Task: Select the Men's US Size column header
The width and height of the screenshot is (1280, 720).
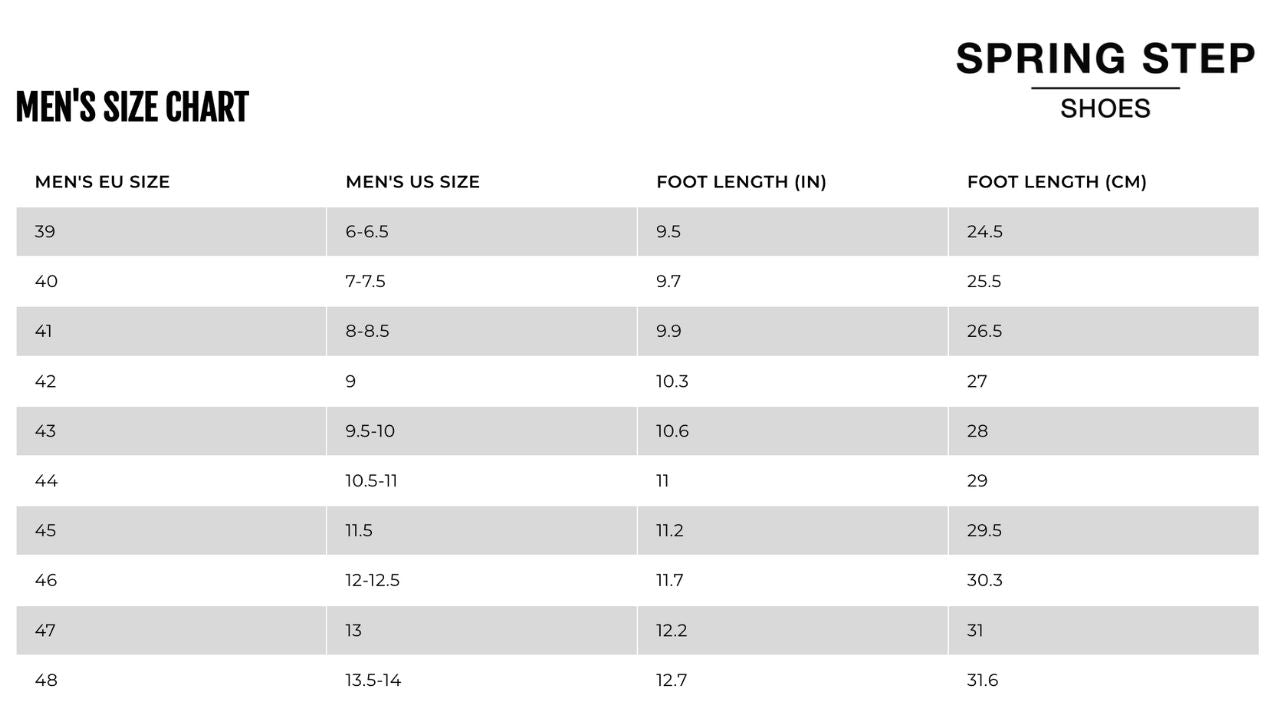Action: click(x=412, y=182)
